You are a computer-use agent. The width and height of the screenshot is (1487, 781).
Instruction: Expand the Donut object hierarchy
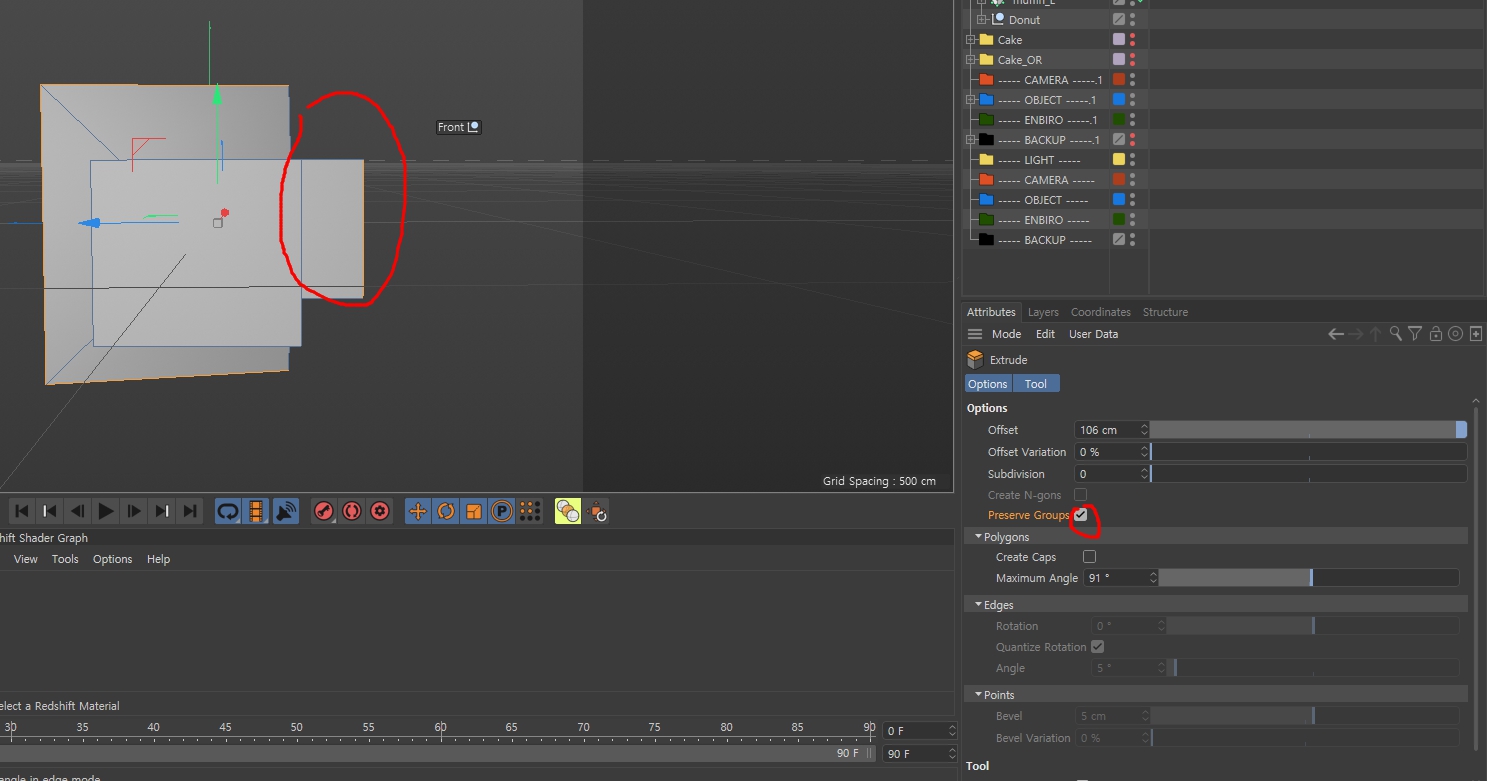[982, 20]
